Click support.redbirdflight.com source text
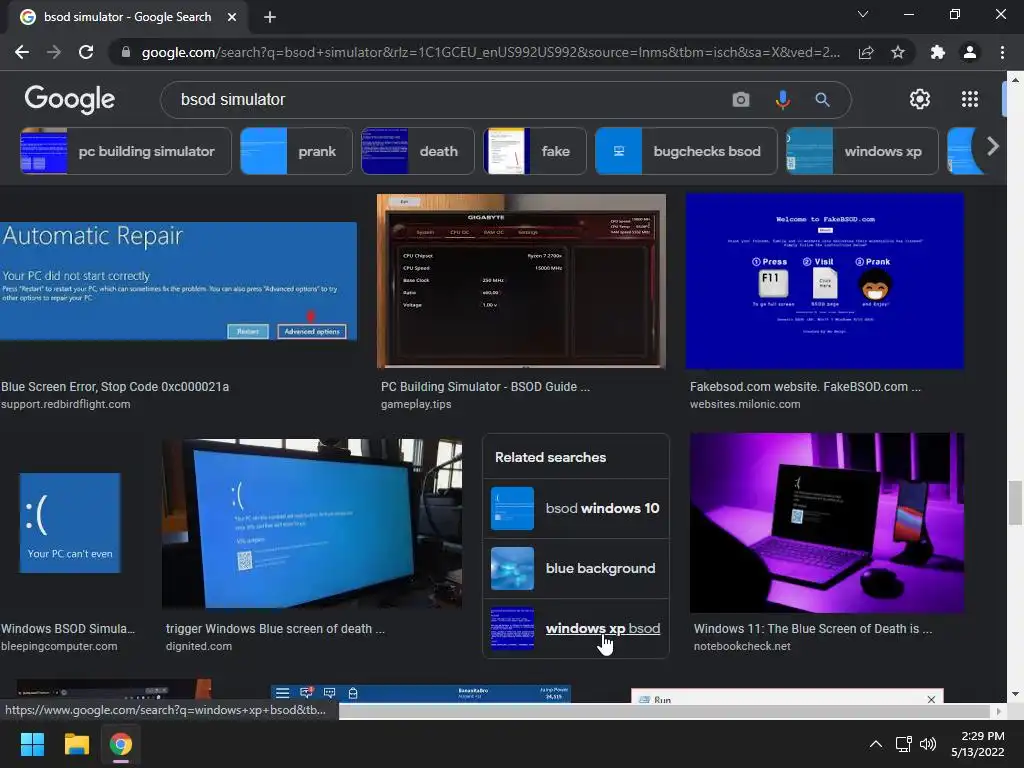Image resolution: width=1024 pixels, height=768 pixels. [x=65, y=404]
